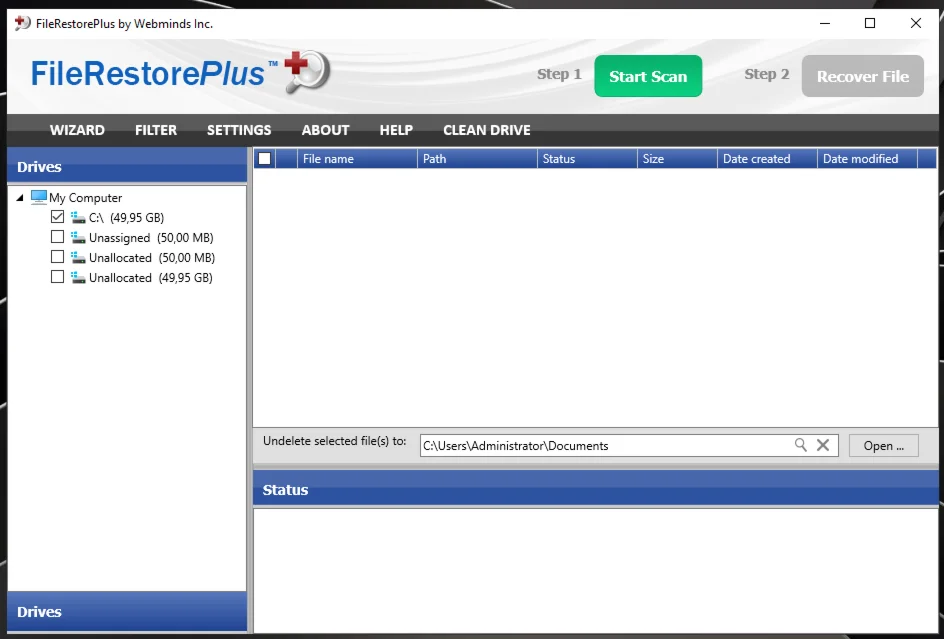Sort by Date modified column header

[867, 158]
